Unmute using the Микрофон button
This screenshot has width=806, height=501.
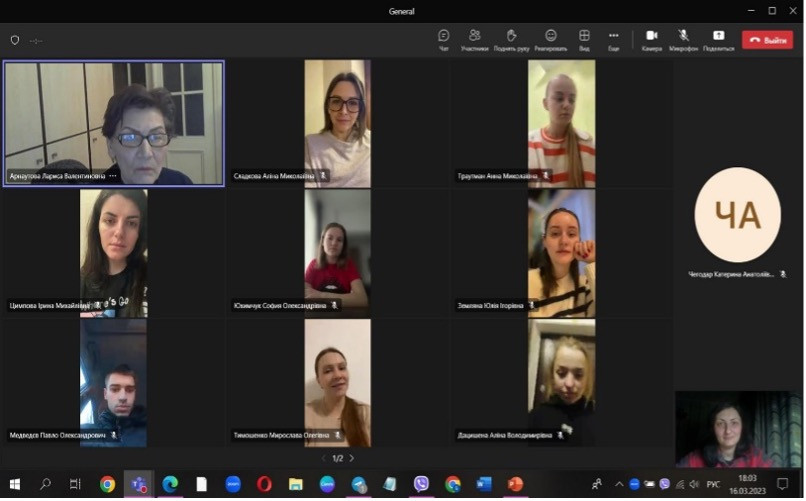click(683, 40)
